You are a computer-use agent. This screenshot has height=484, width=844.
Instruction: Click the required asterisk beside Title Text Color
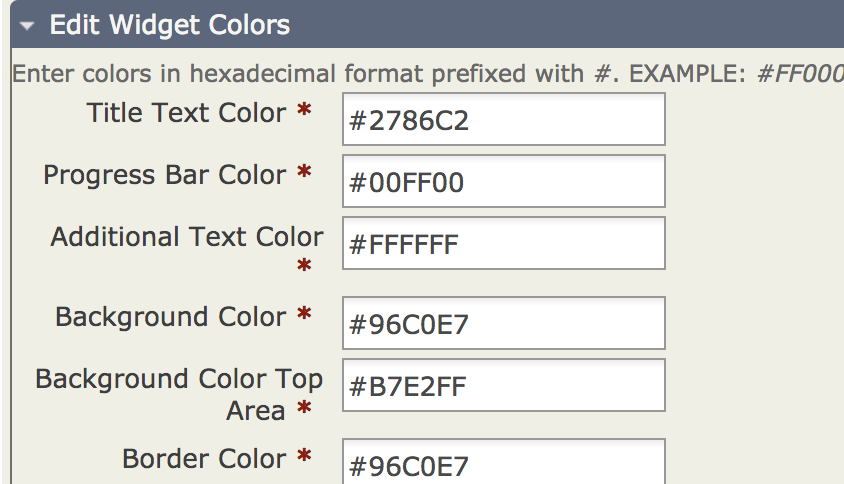click(x=304, y=114)
